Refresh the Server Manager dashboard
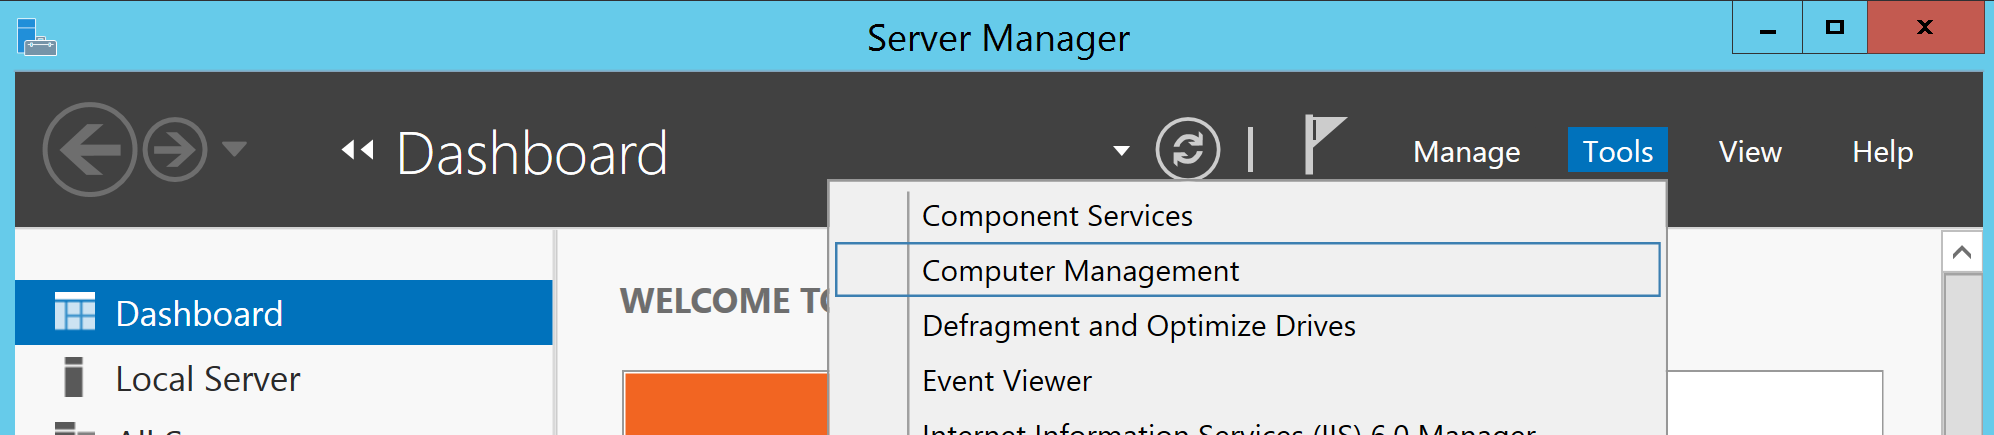The width and height of the screenshot is (1994, 435). pos(1187,150)
